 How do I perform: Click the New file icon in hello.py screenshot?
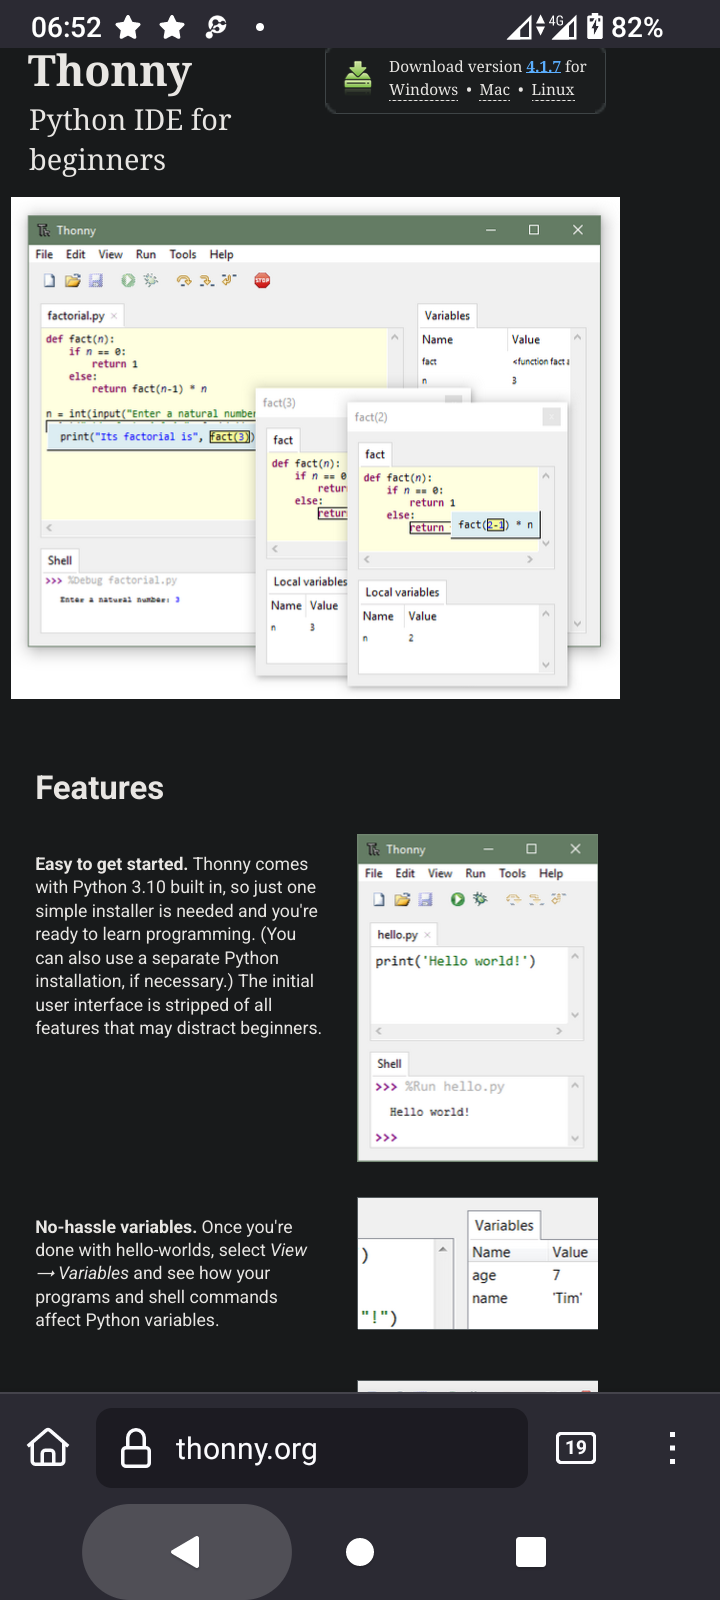point(379,900)
